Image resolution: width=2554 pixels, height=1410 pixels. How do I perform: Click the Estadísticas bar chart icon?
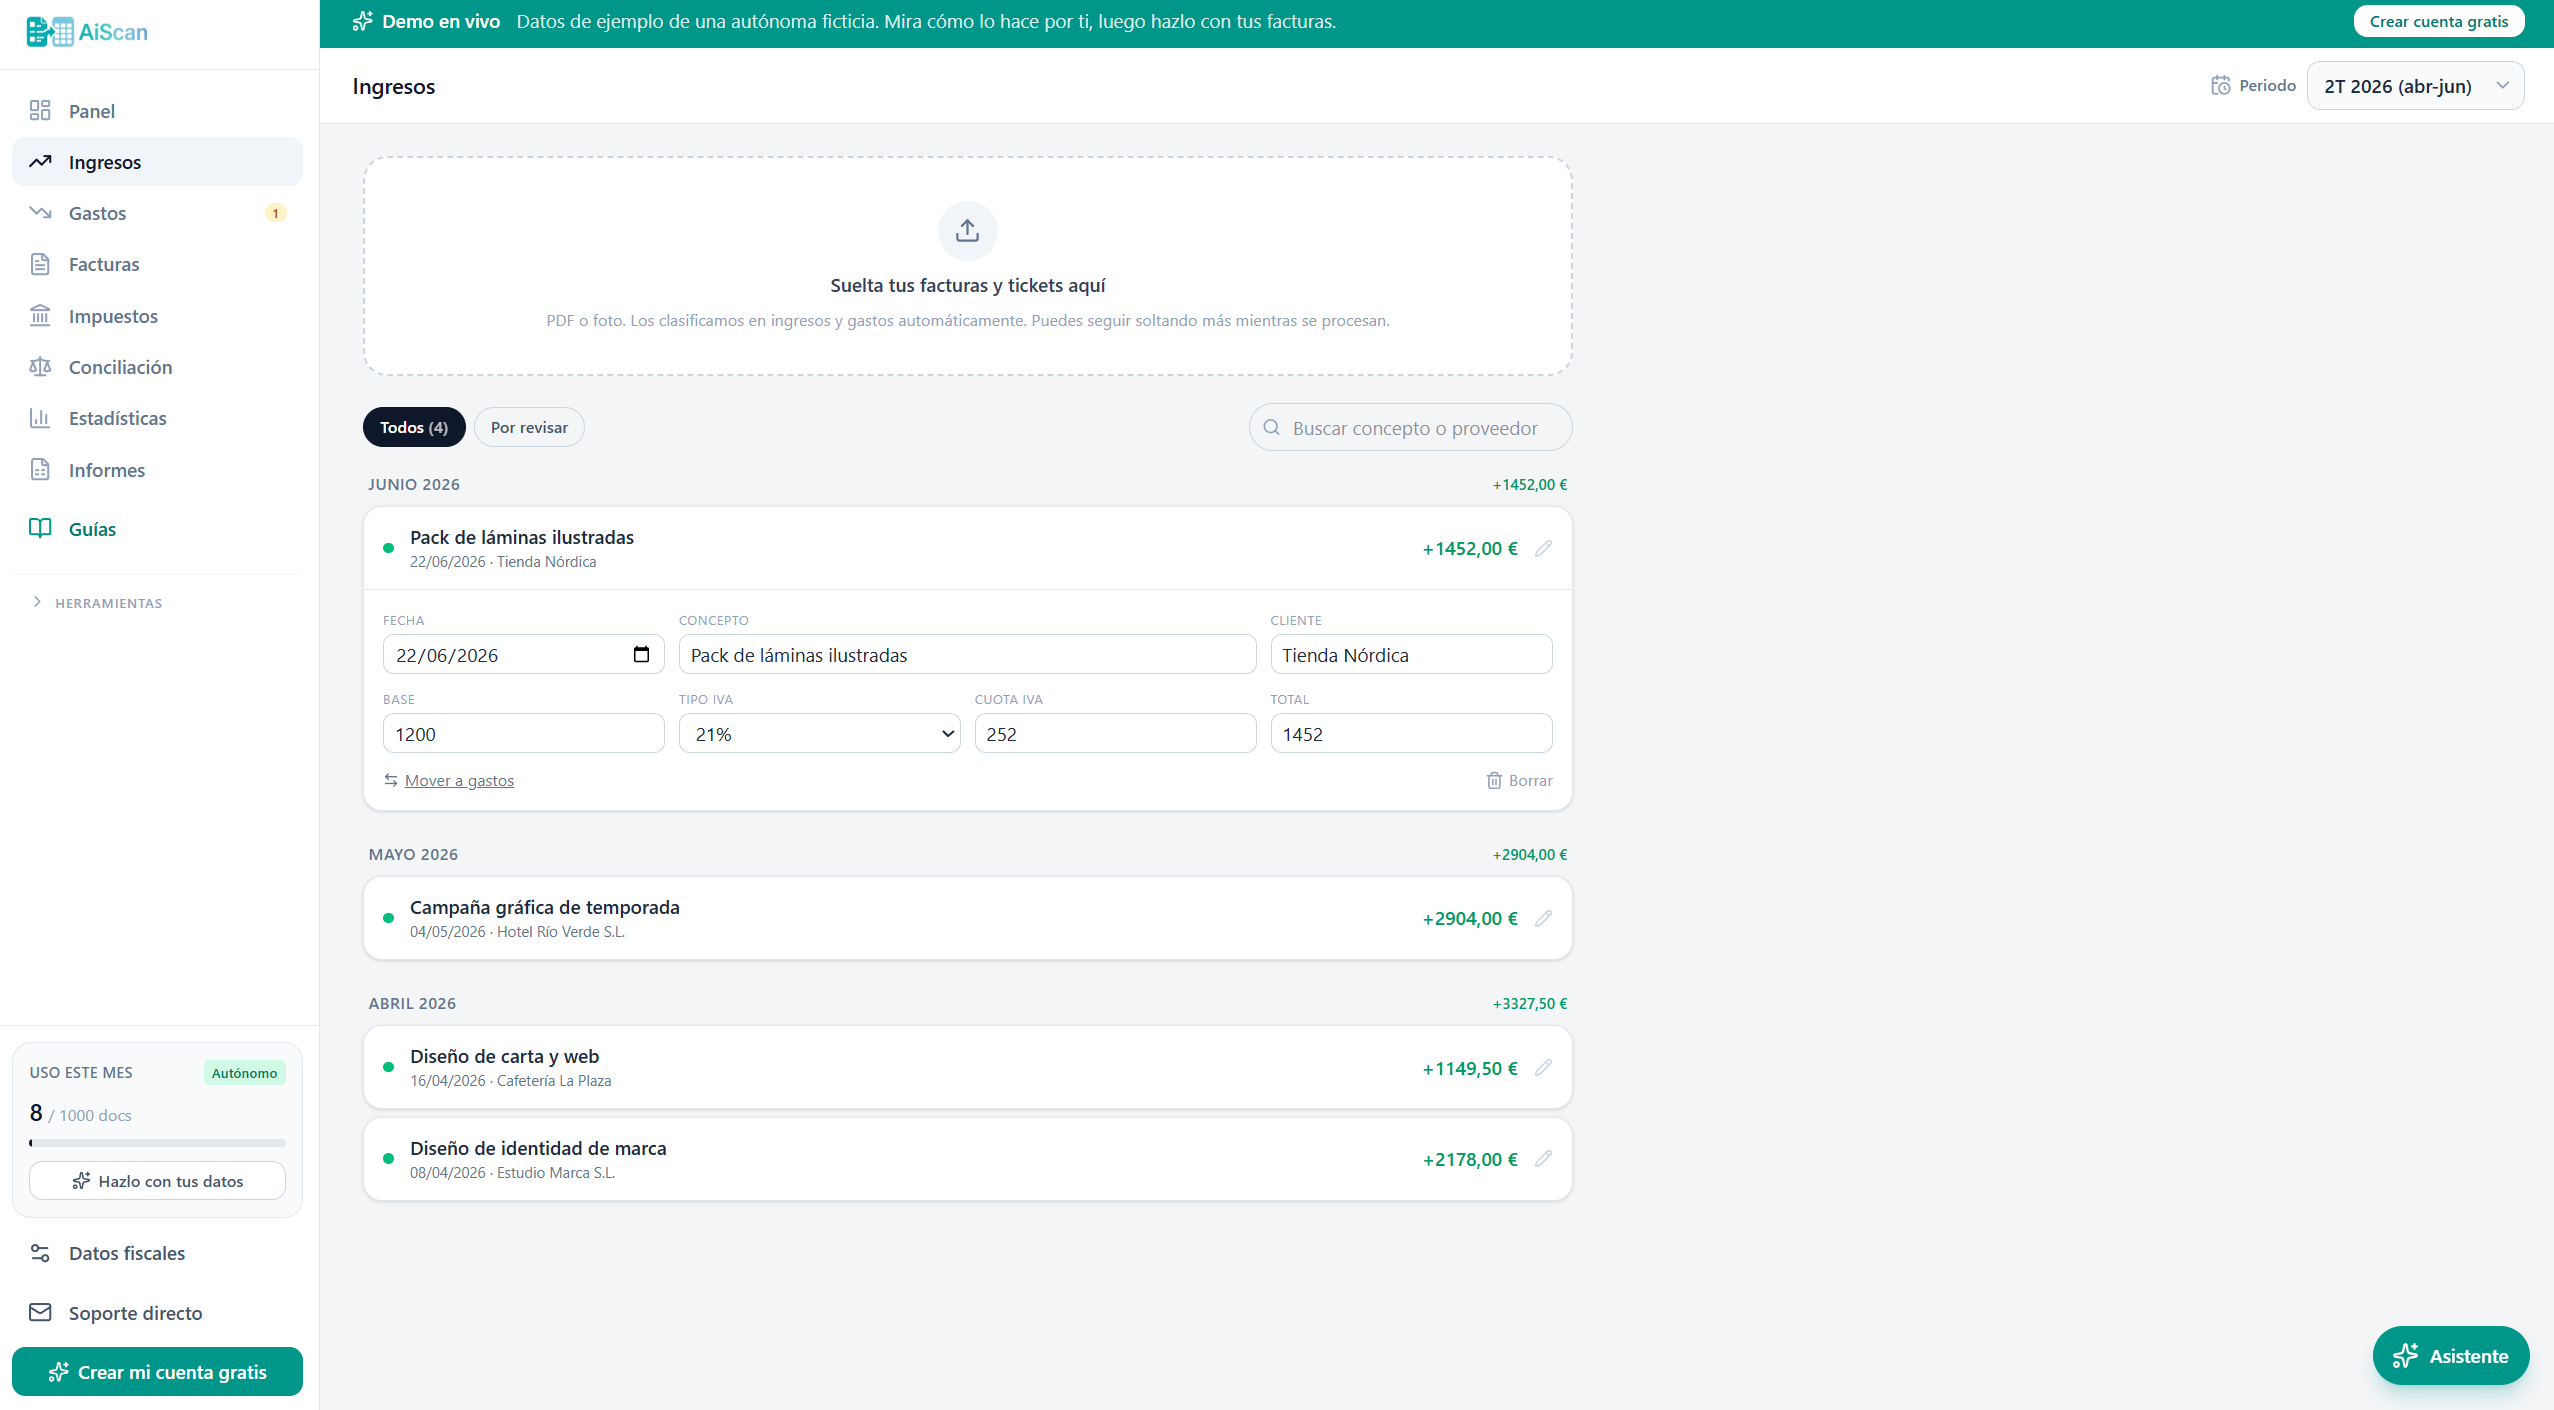coord(40,418)
